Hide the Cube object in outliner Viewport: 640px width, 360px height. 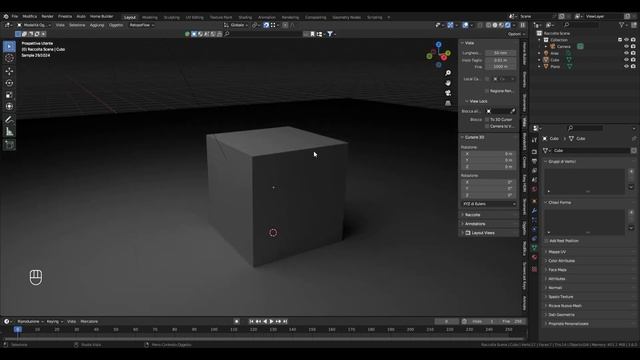tap(626, 60)
